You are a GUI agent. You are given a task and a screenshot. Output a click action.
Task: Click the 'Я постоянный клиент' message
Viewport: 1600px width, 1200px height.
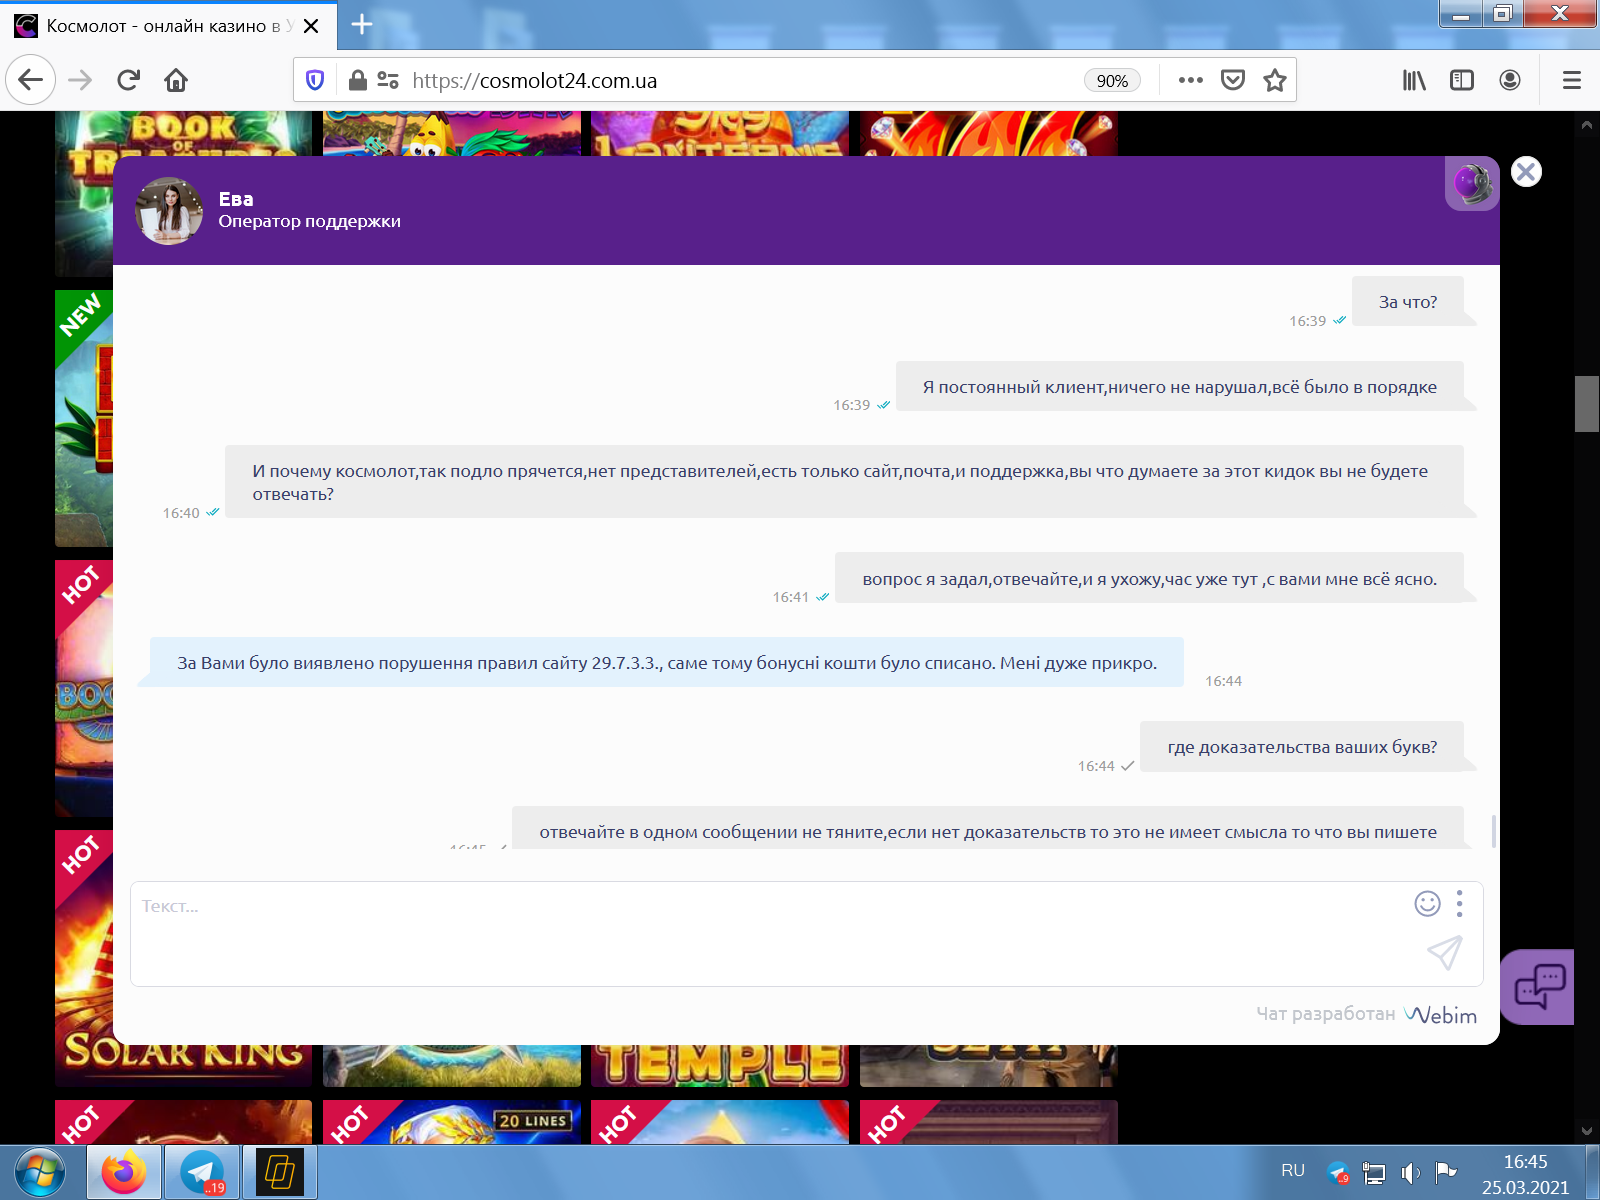coord(1180,387)
